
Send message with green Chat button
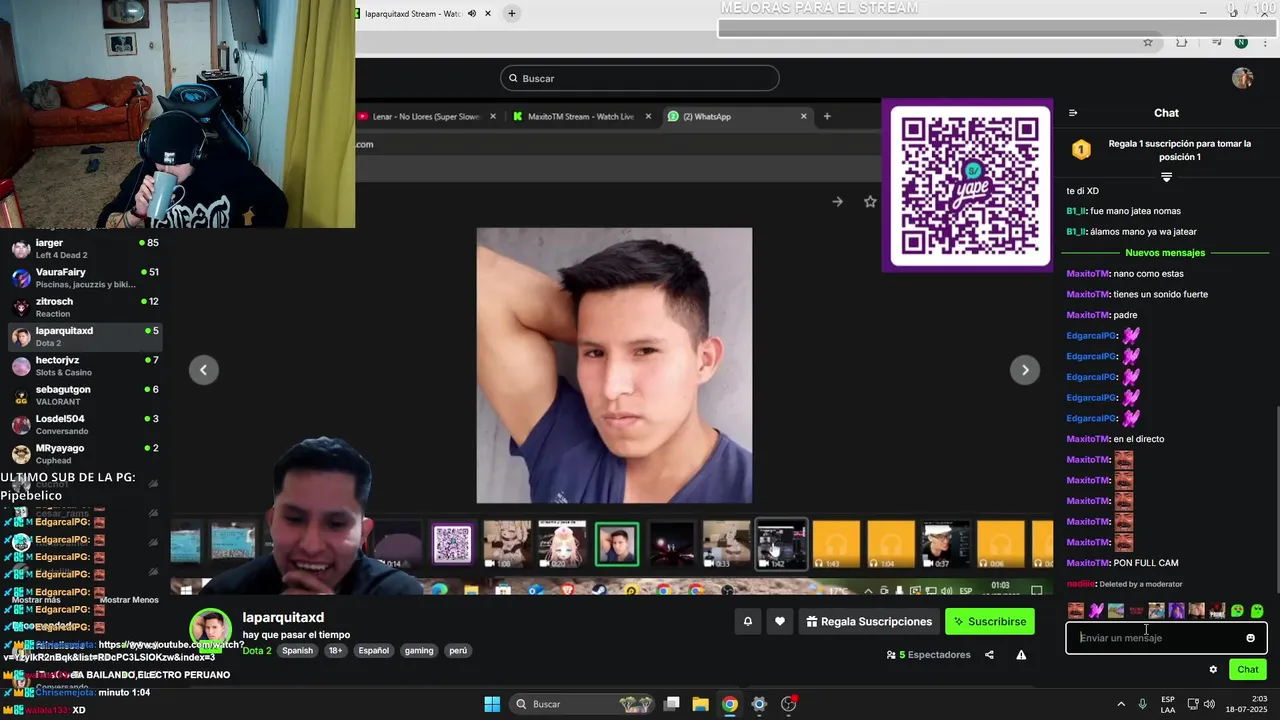point(1248,670)
